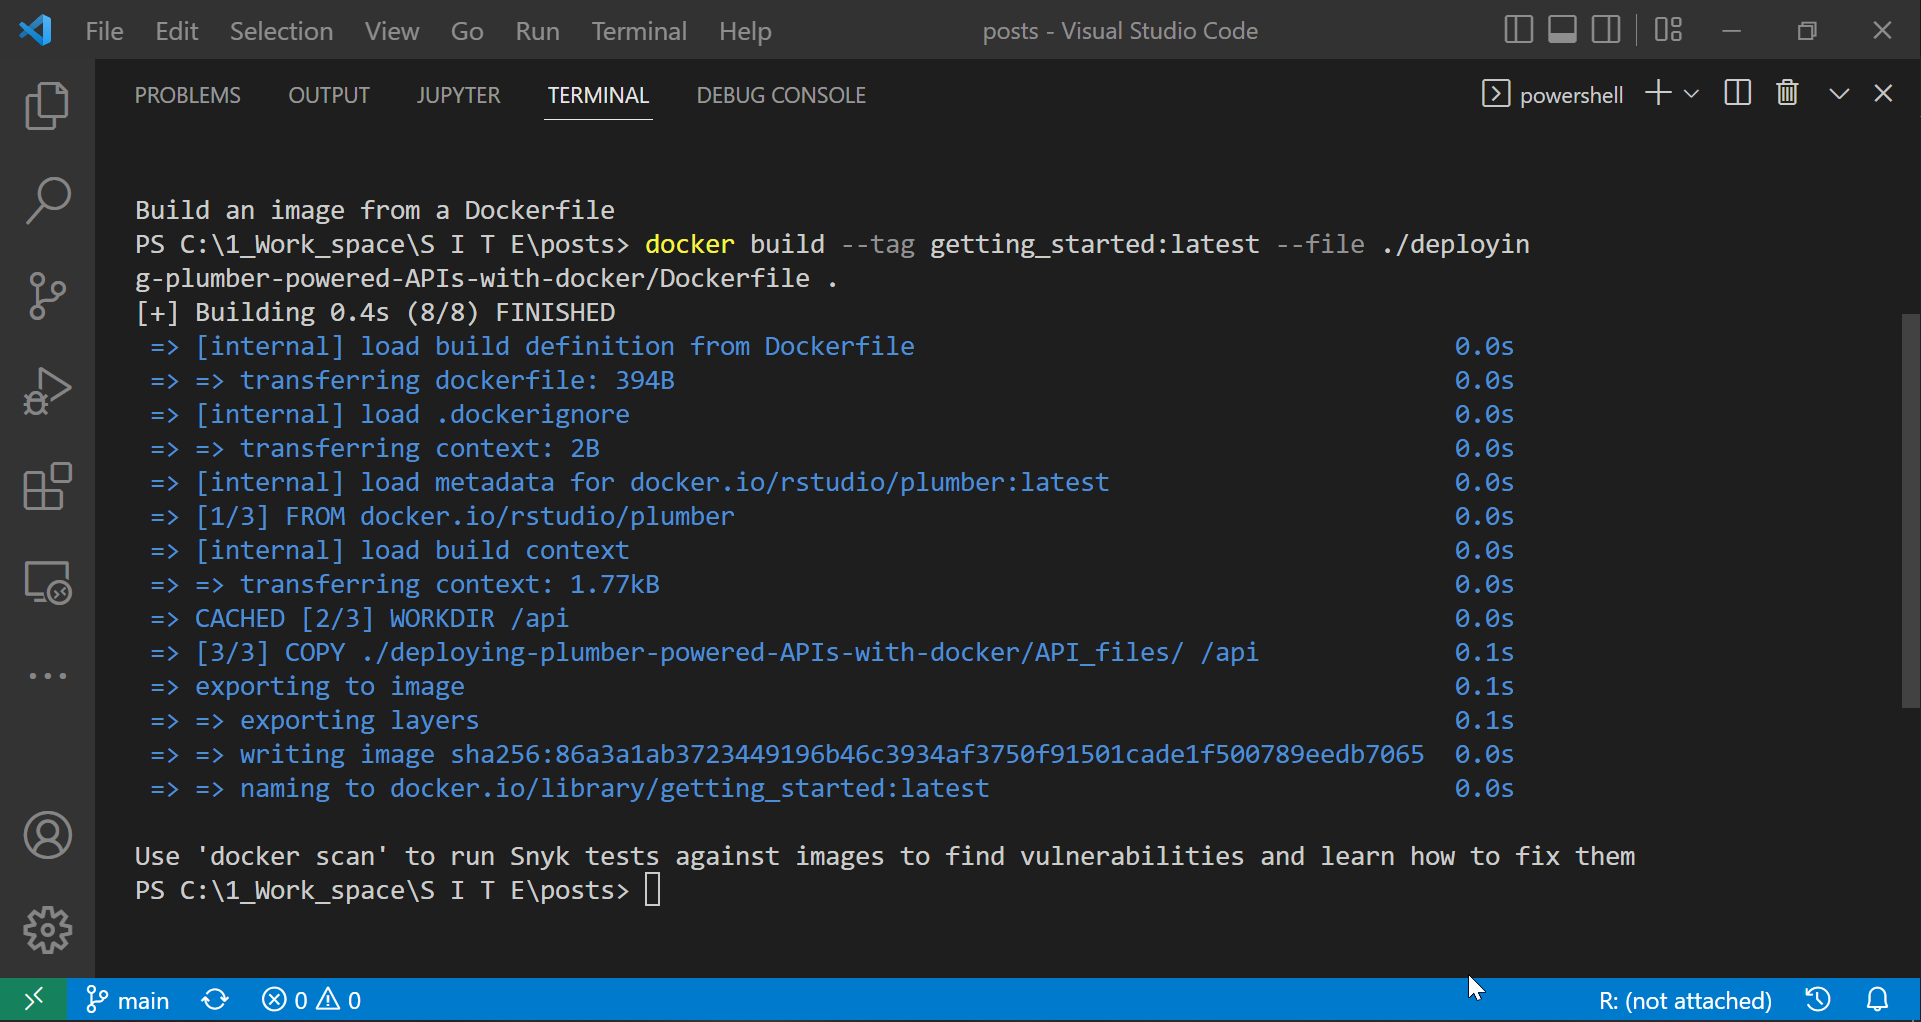This screenshot has width=1921, height=1022.
Task: Toggle the primary sidebar visibility
Action: tap(1517, 30)
